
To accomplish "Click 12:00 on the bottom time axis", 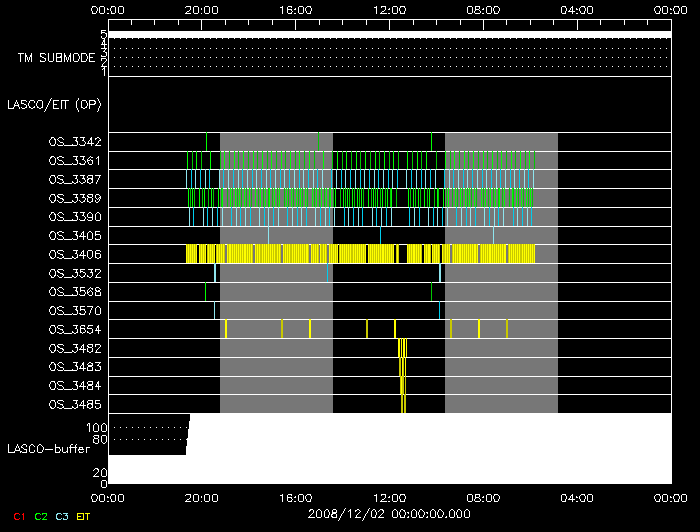I will pyautogui.click(x=389, y=496).
